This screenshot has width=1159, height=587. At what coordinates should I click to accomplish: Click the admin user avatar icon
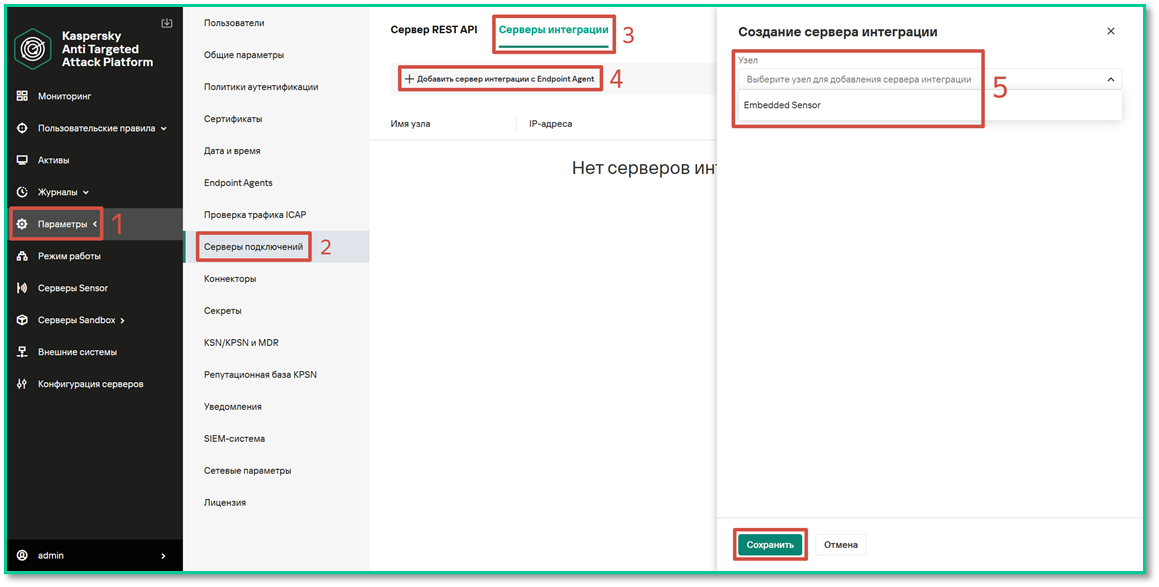click(x=22, y=555)
